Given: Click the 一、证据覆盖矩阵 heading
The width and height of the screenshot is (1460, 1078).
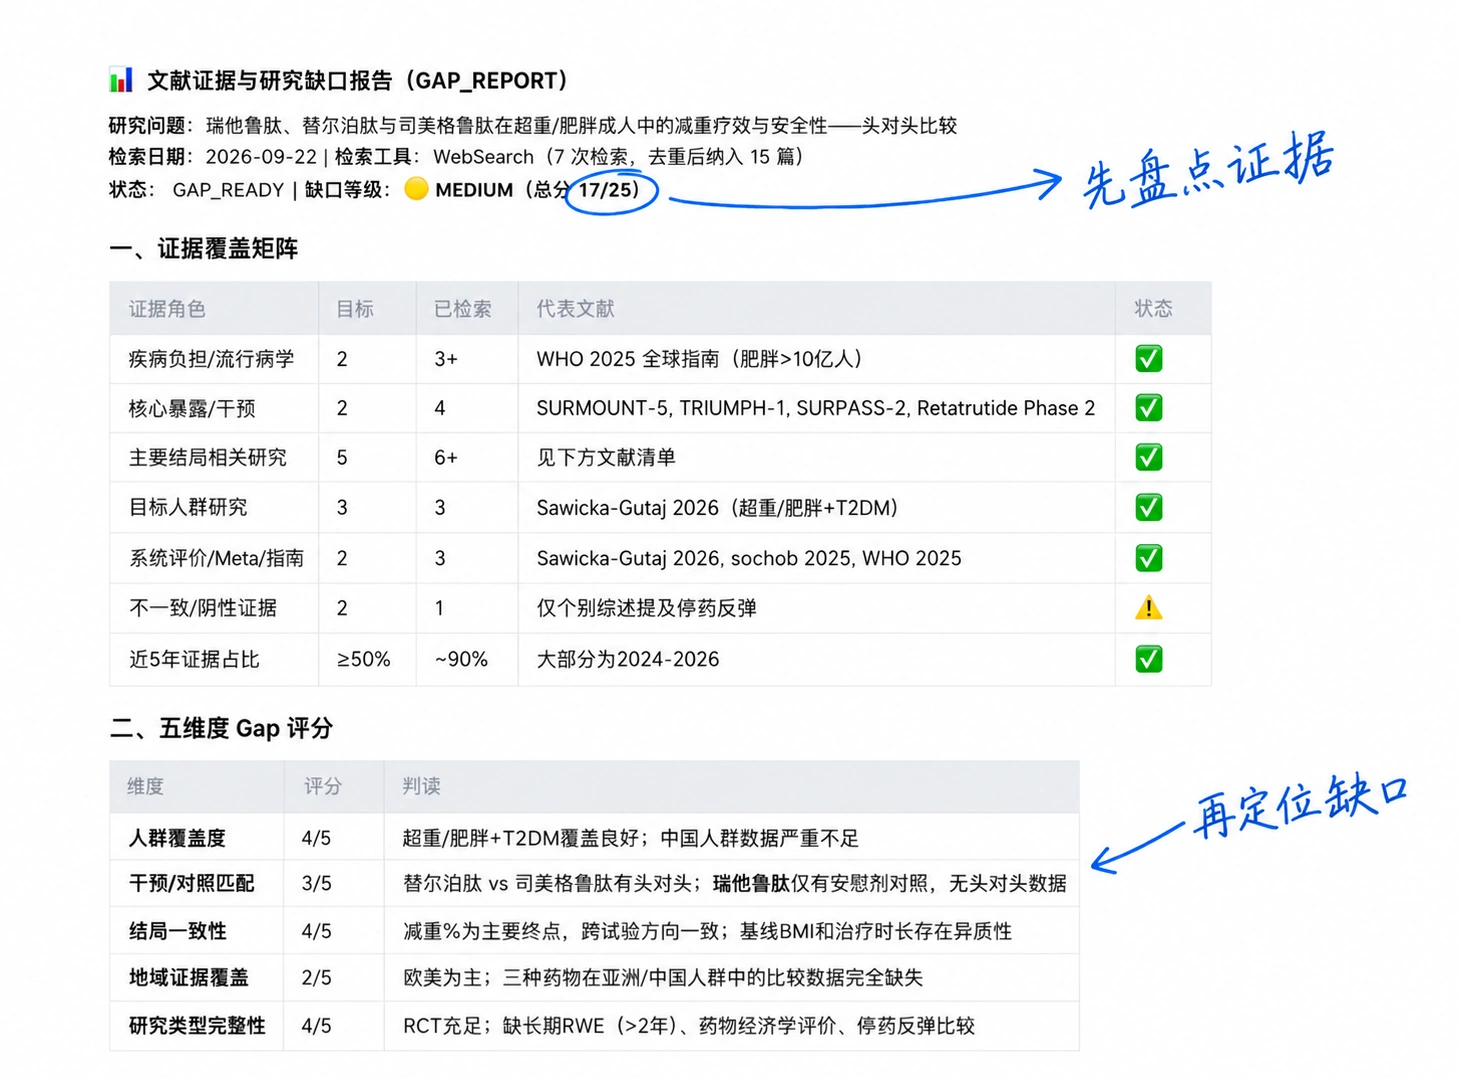Looking at the screenshot, I should coord(204,248).
